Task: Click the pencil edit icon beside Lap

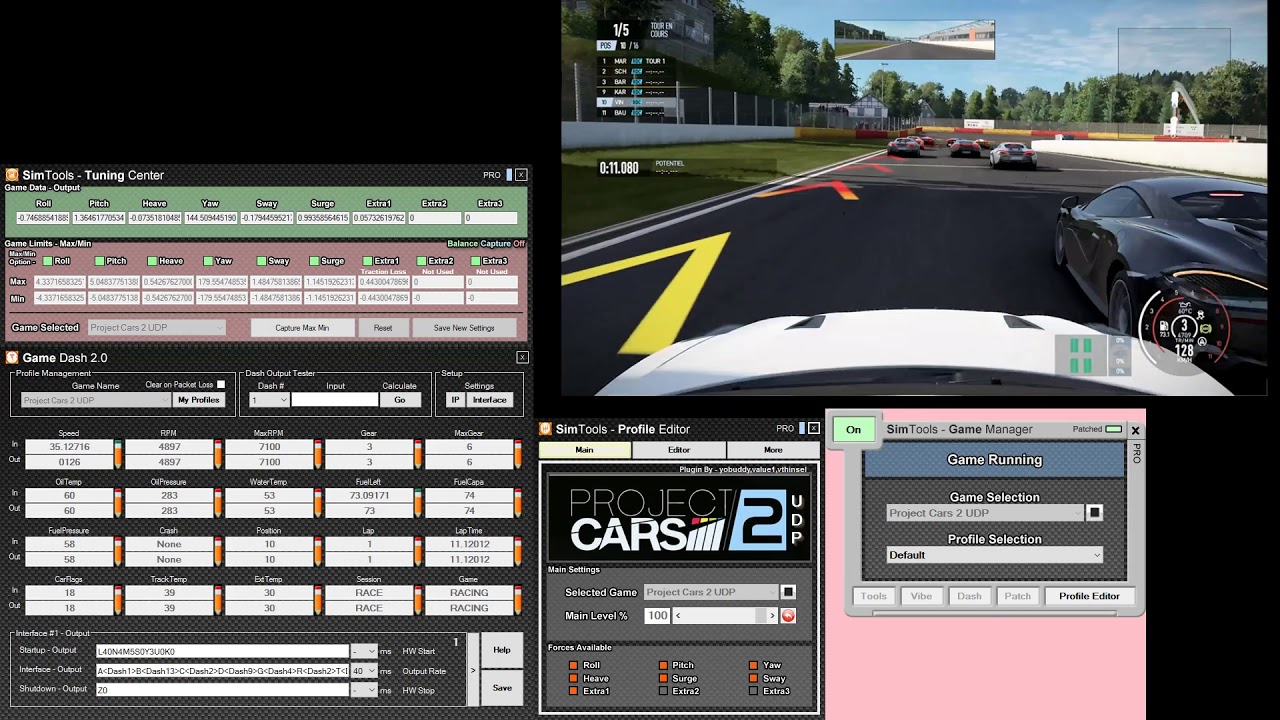Action: click(x=418, y=552)
